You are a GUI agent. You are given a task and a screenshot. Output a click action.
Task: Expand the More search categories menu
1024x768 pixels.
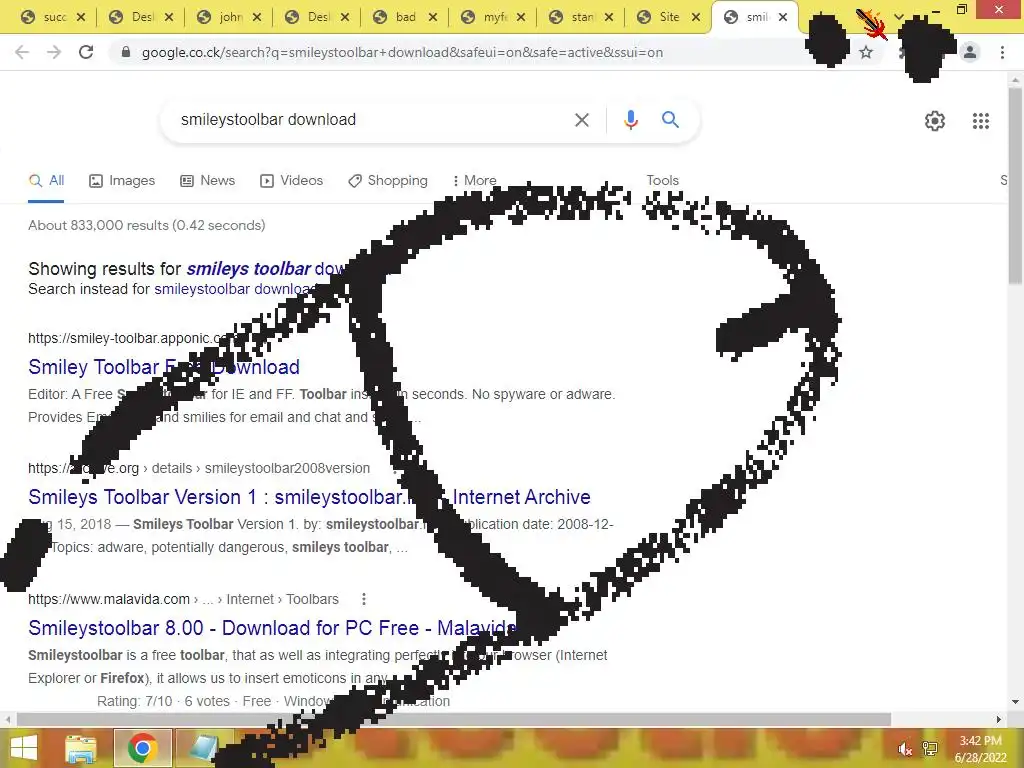(x=475, y=181)
